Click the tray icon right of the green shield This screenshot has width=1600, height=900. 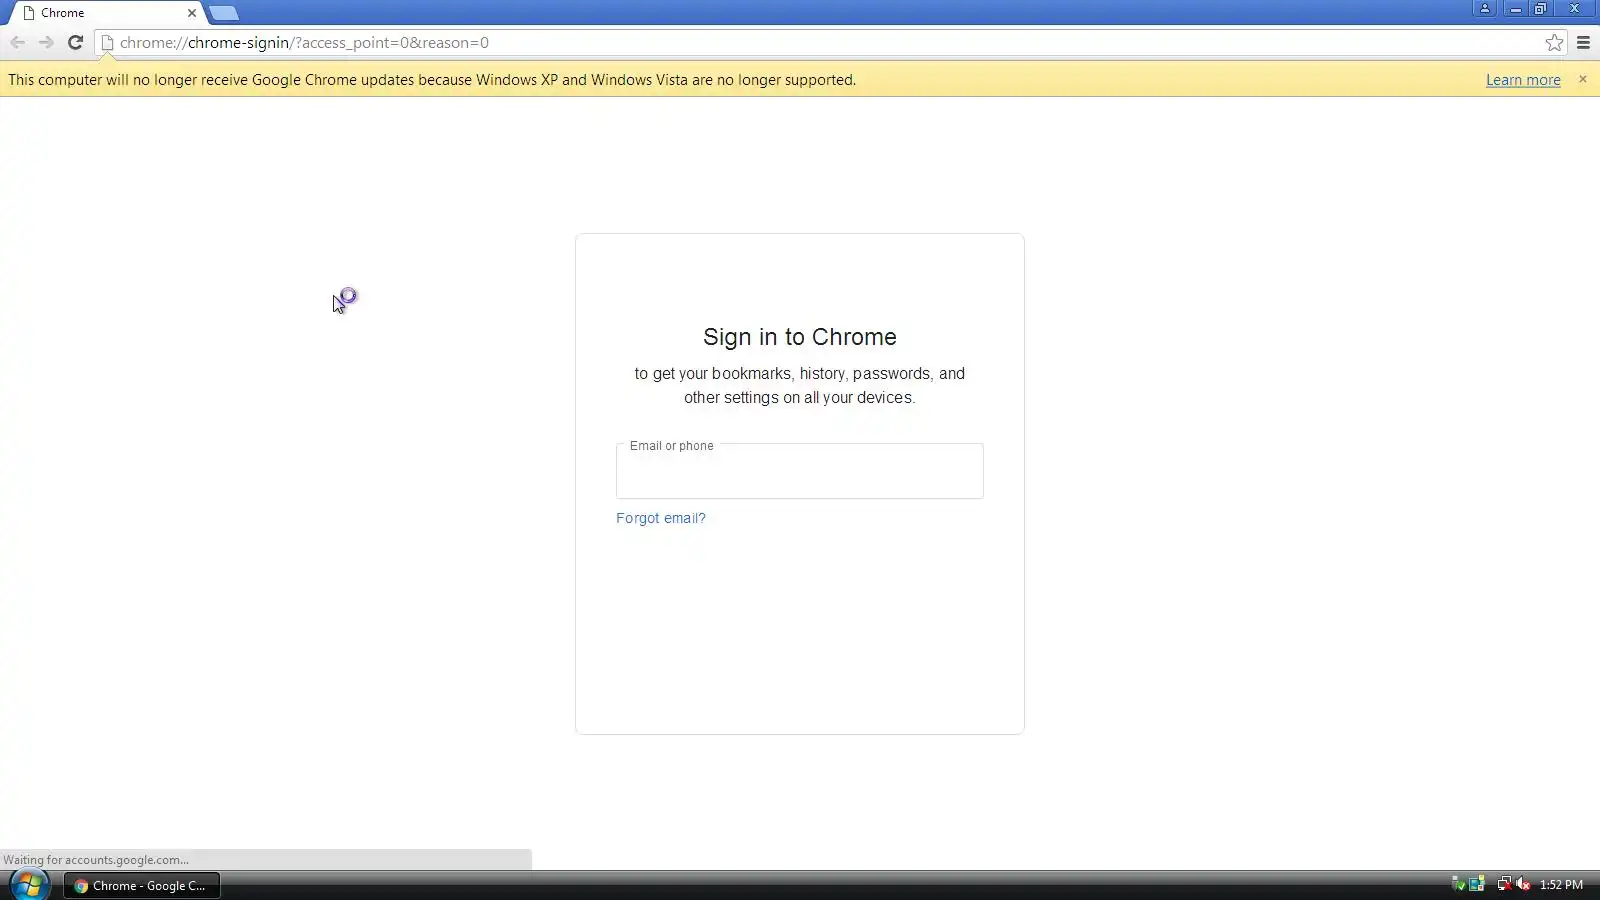pos(1477,884)
